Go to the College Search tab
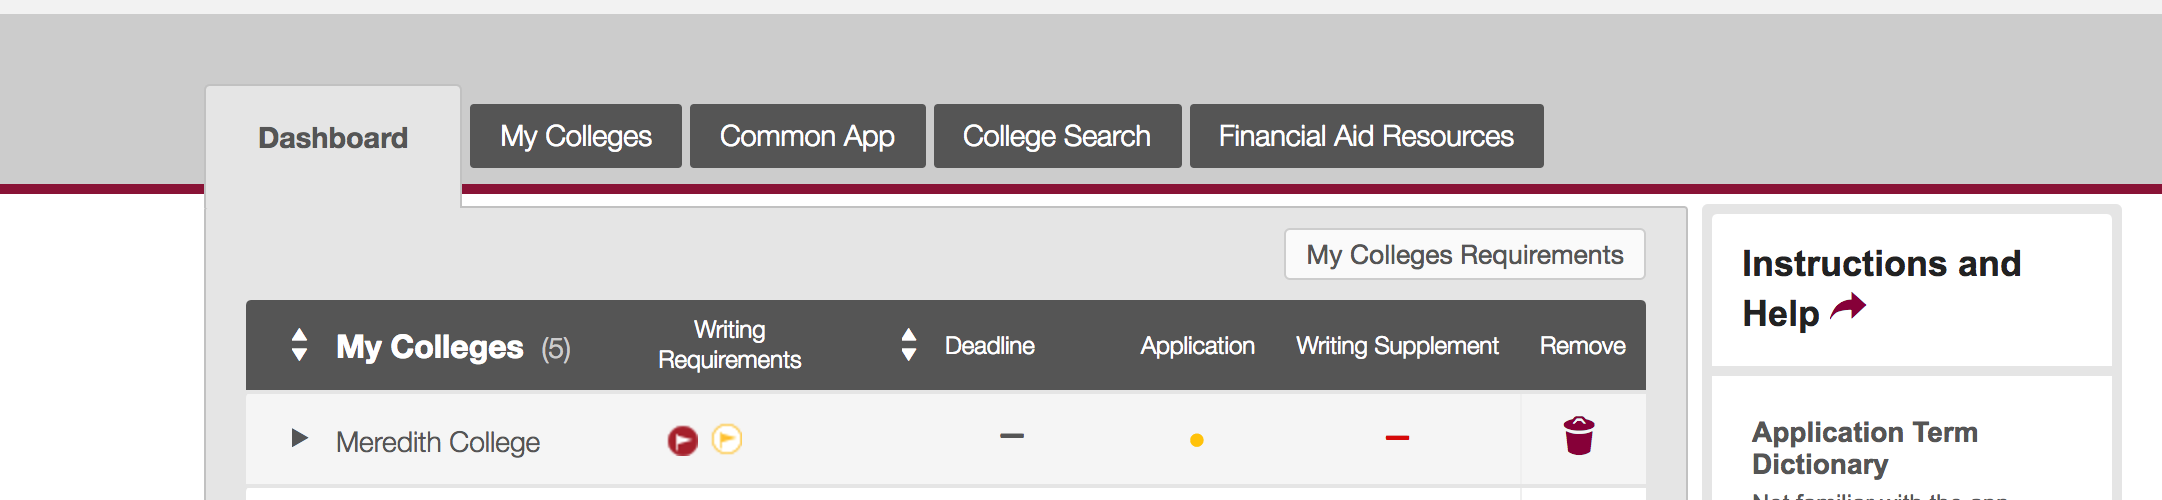2162x500 pixels. coord(1057,136)
